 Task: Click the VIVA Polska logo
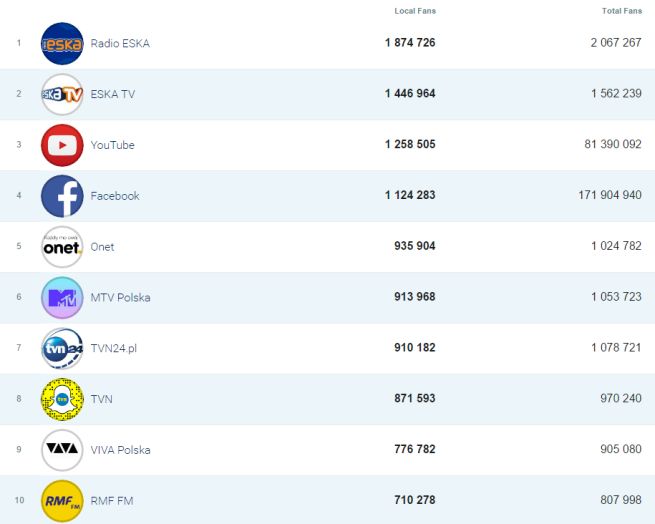point(62,450)
